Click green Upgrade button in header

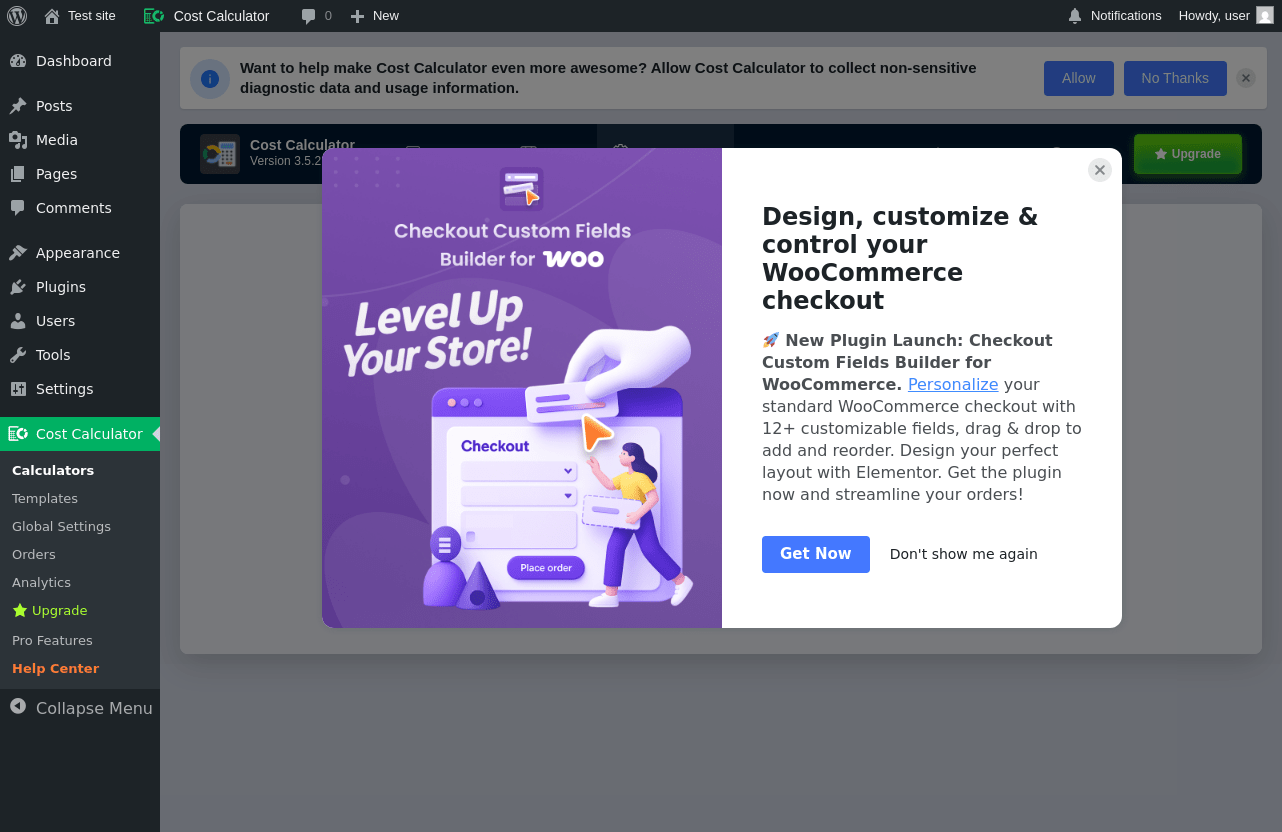point(1188,154)
